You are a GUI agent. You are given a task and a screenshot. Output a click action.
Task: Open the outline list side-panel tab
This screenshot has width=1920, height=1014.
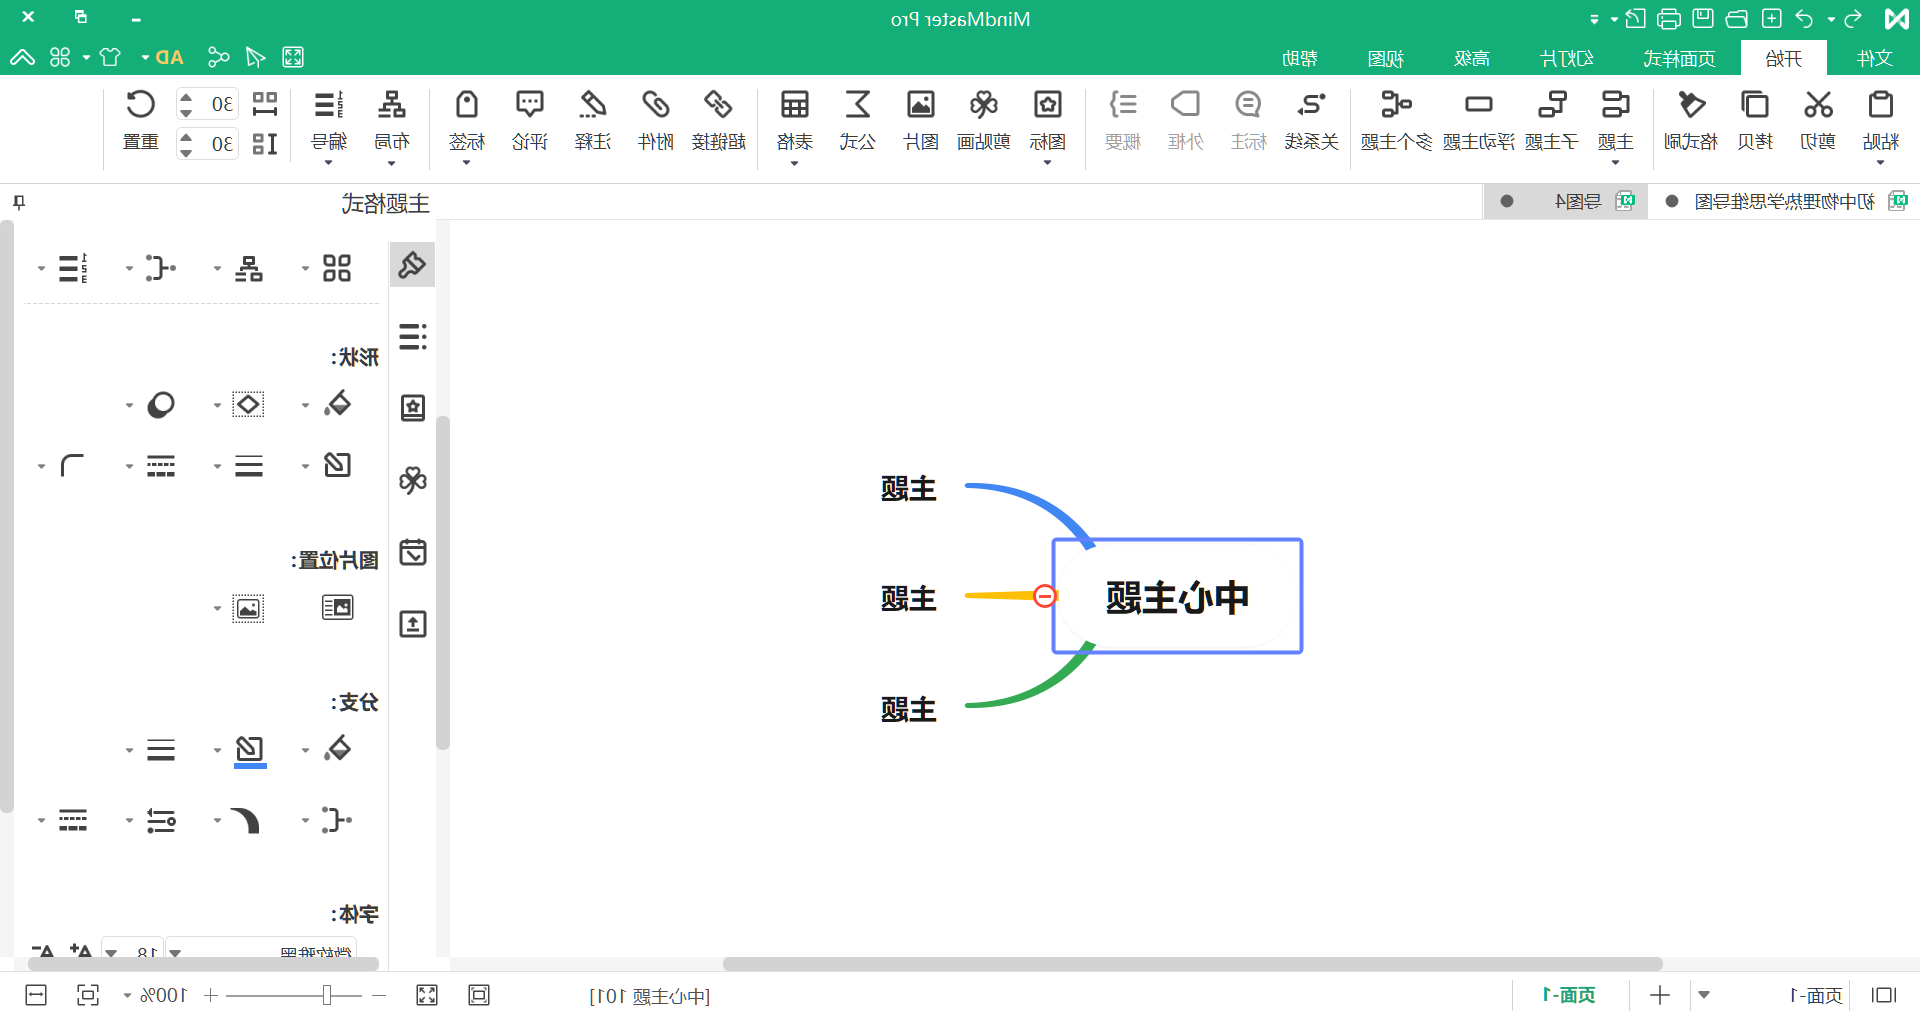[412, 337]
